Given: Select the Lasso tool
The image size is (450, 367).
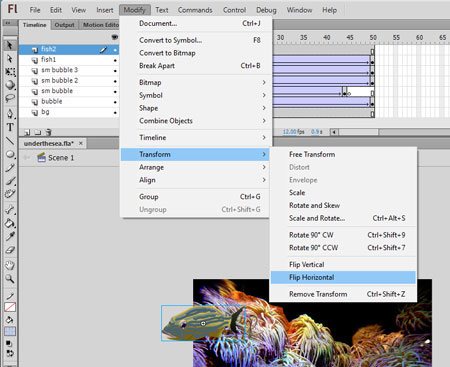Looking at the screenshot, I should pyautogui.click(x=10, y=98).
